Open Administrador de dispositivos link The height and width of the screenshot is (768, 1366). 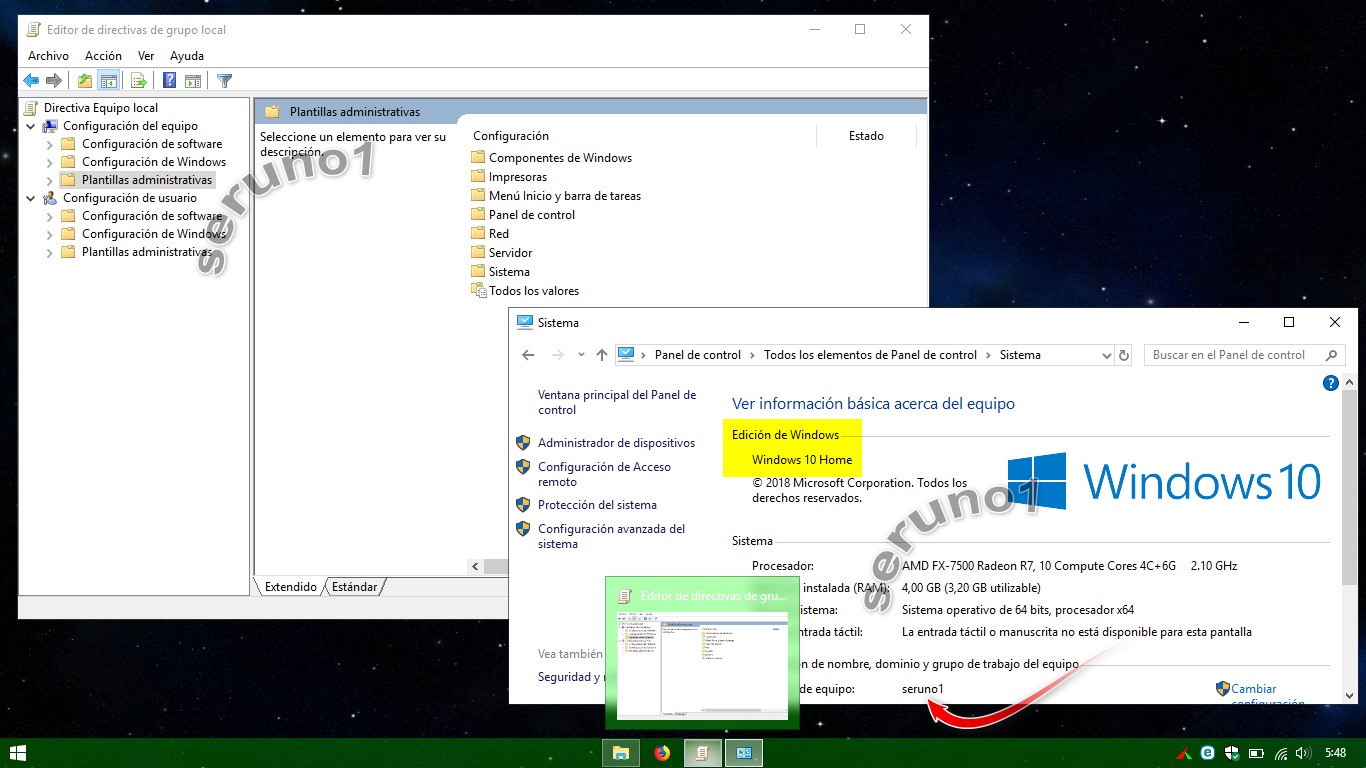click(616, 443)
